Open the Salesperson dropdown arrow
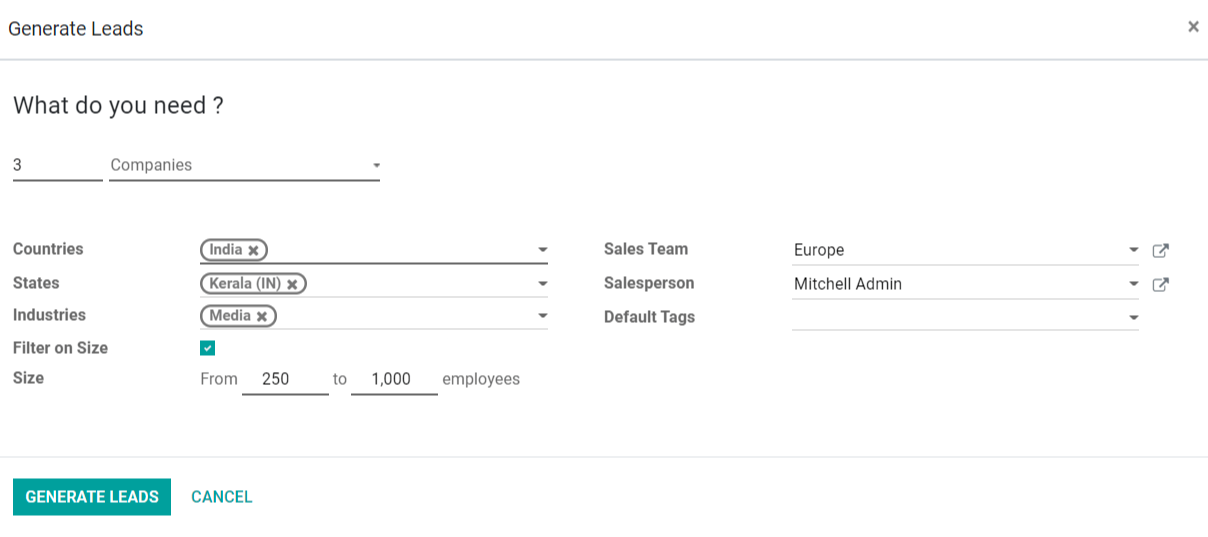 tap(1133, 284)
